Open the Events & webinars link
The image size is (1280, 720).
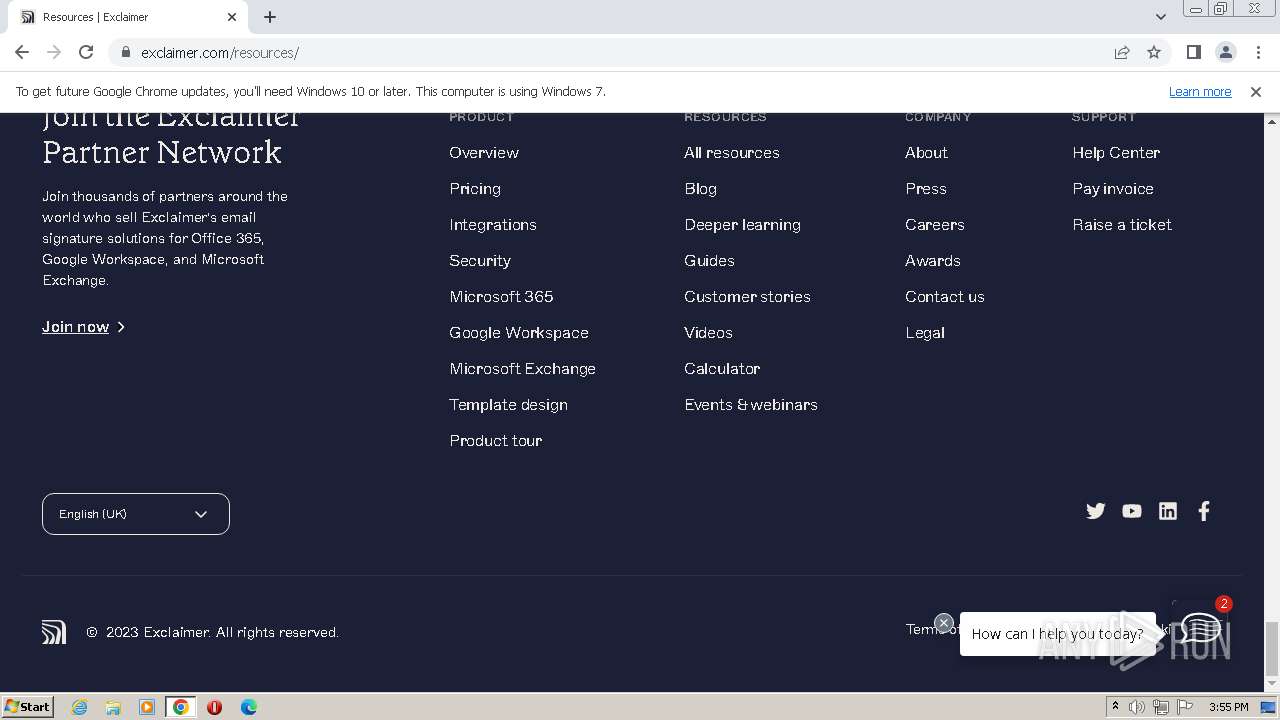click(x=751, y=405)
